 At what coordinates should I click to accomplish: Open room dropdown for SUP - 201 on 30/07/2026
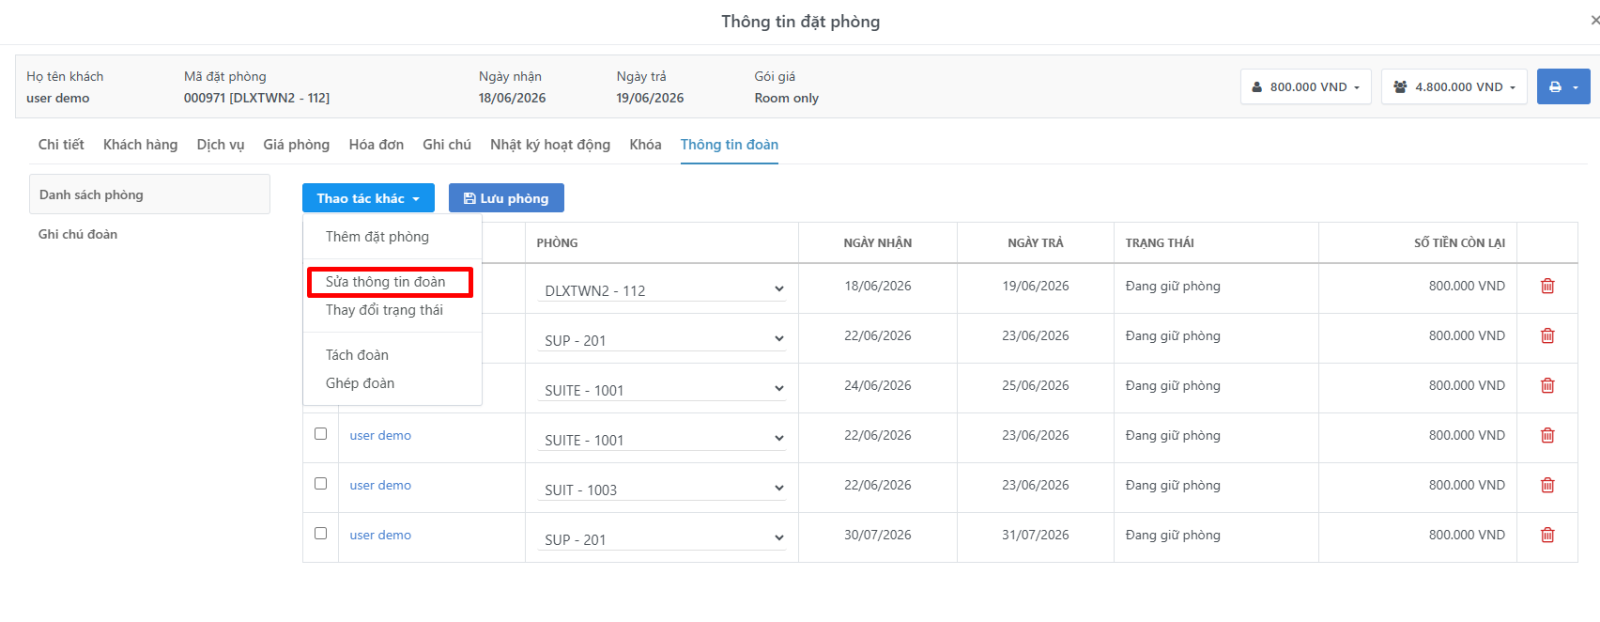click(x=662, y=539)
